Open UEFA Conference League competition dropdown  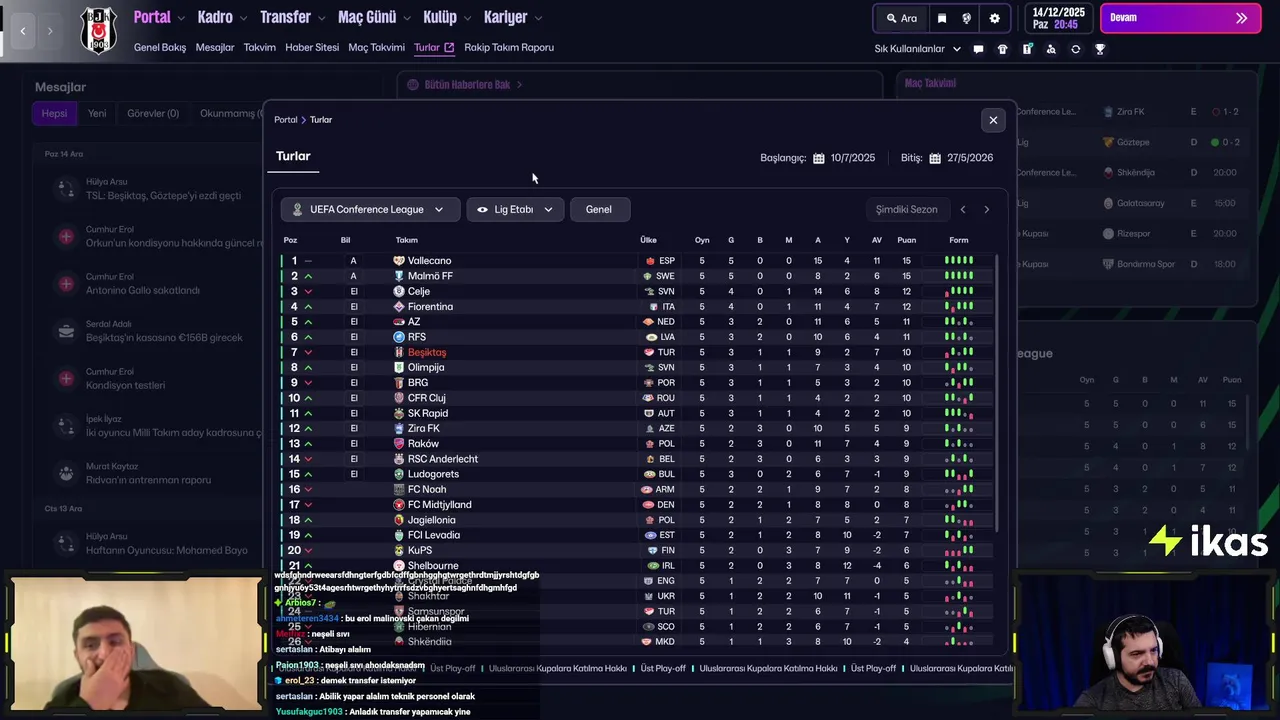click(x=370, y=209)
